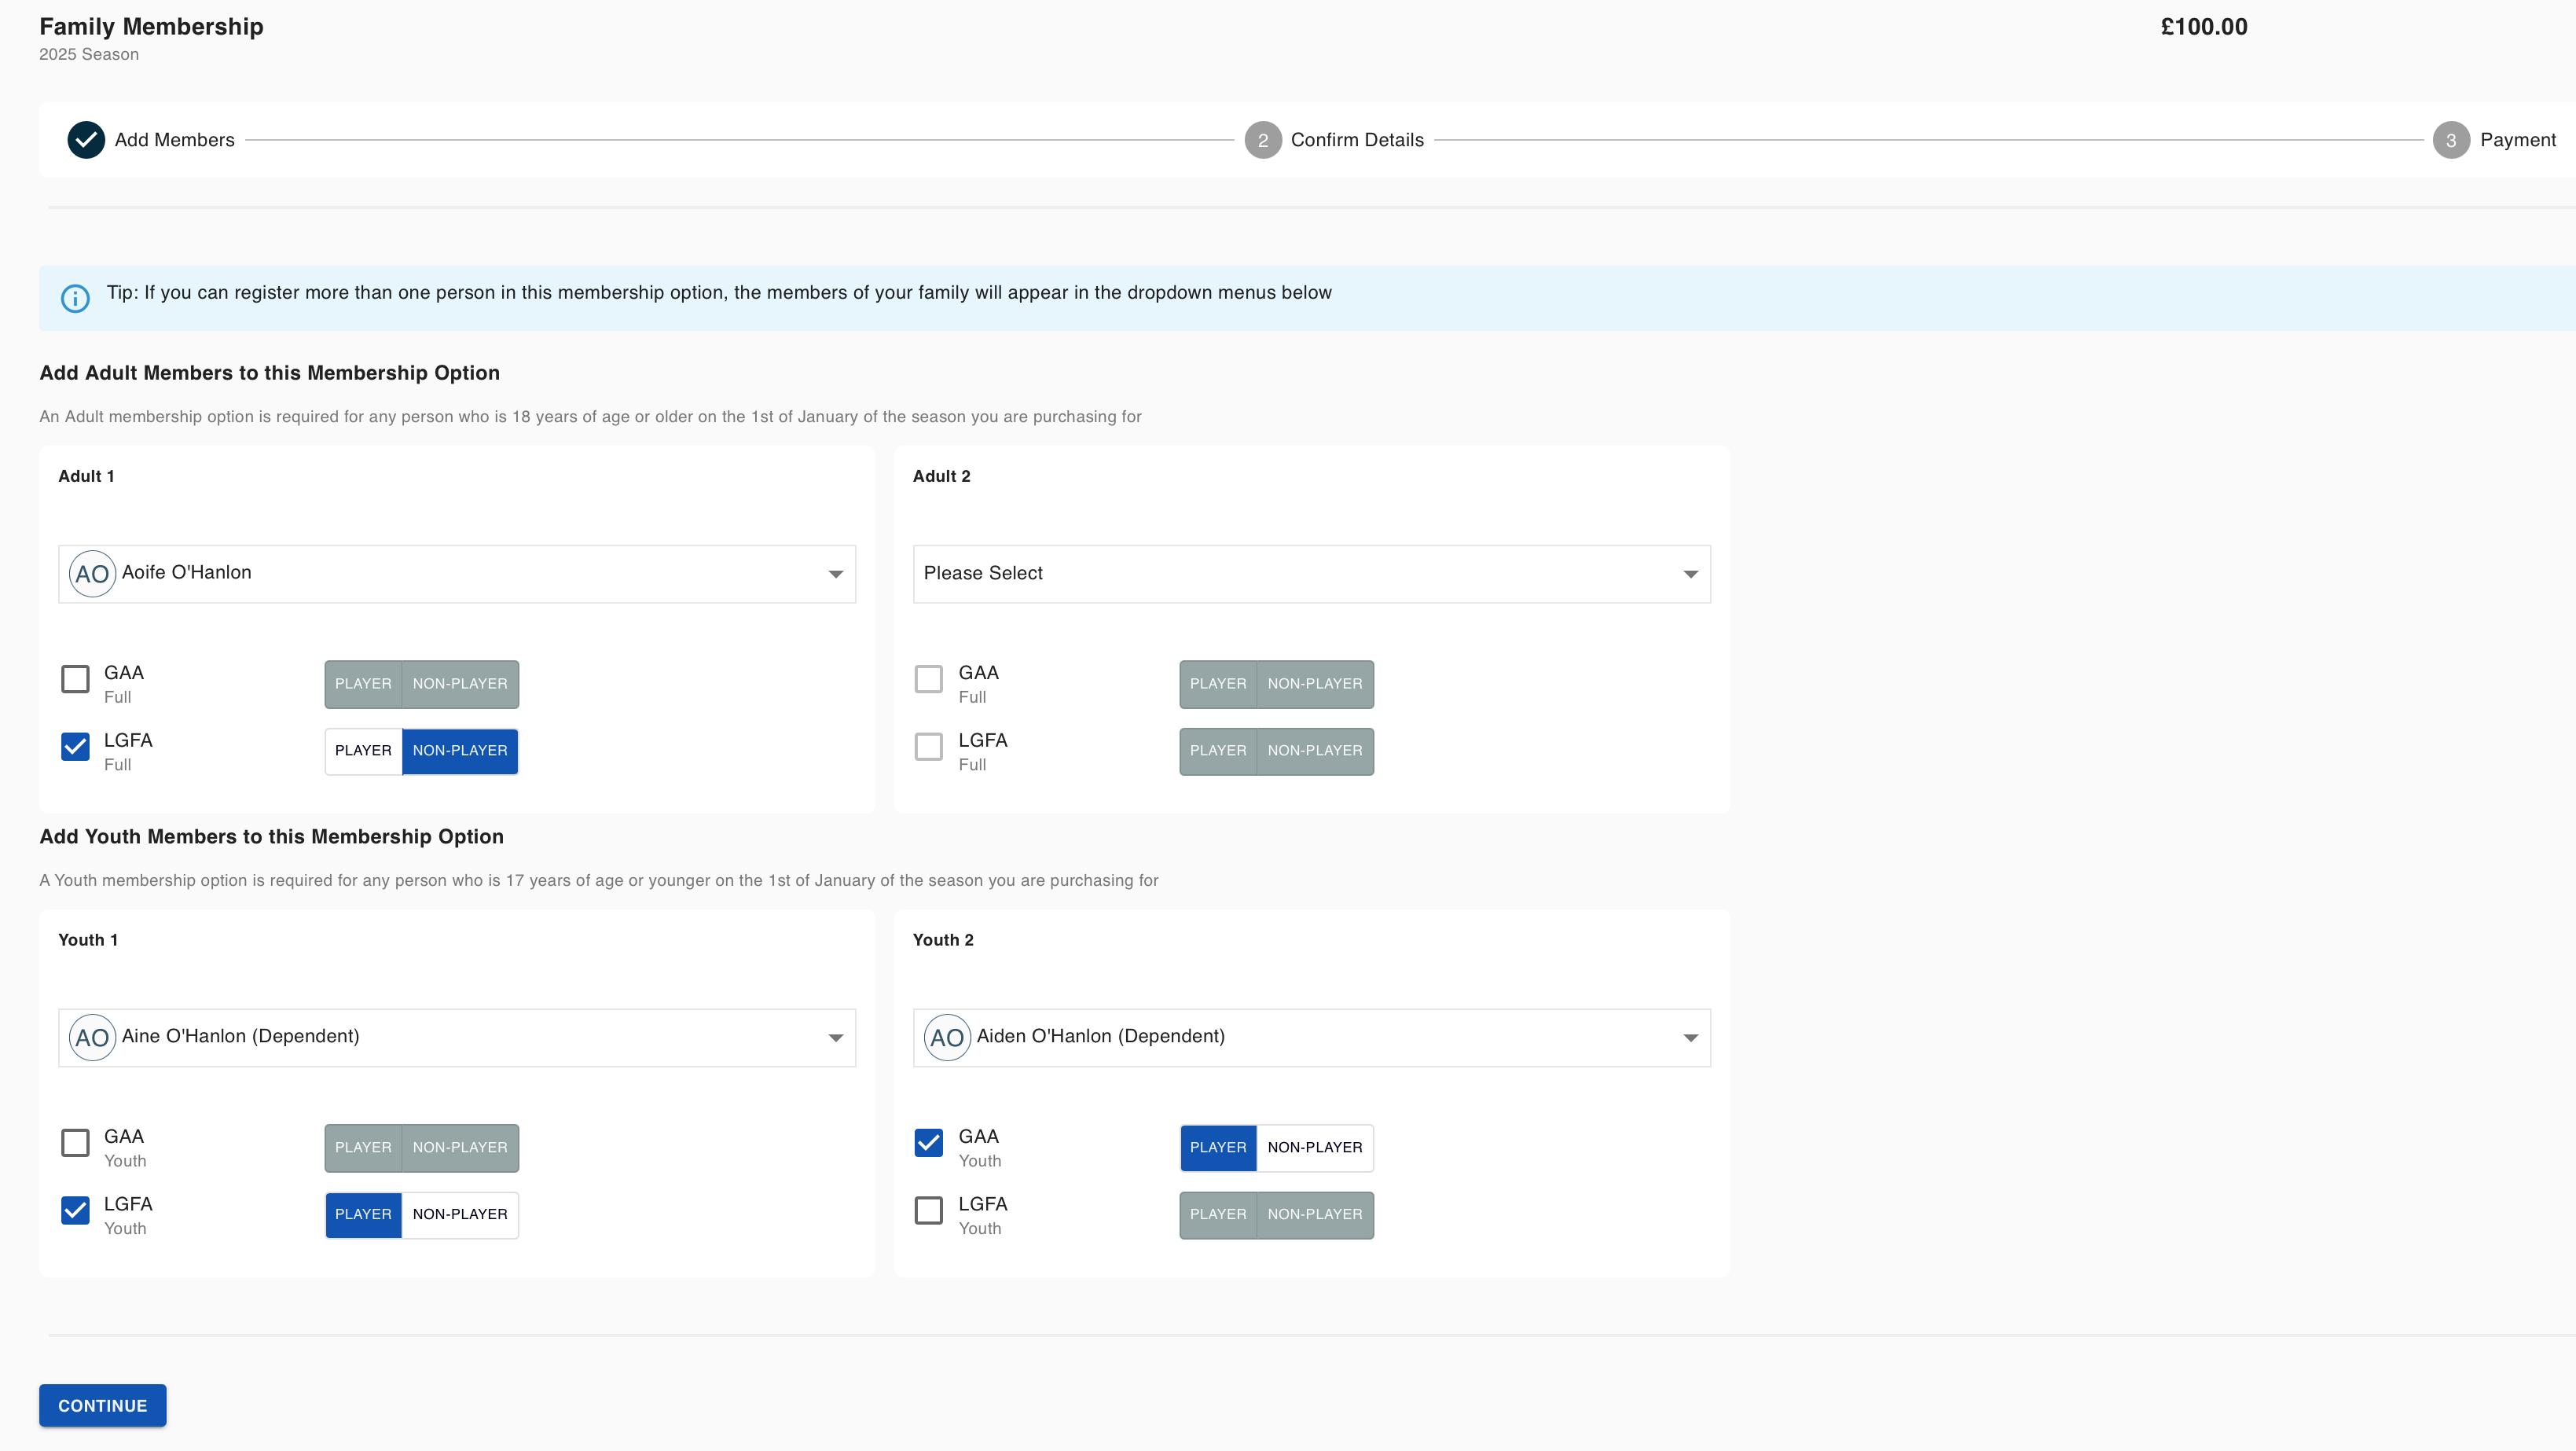This screenshot has height=1451, width=2576.
Task: Click the Add Members checkmark step icon
Action: point(86,140)
